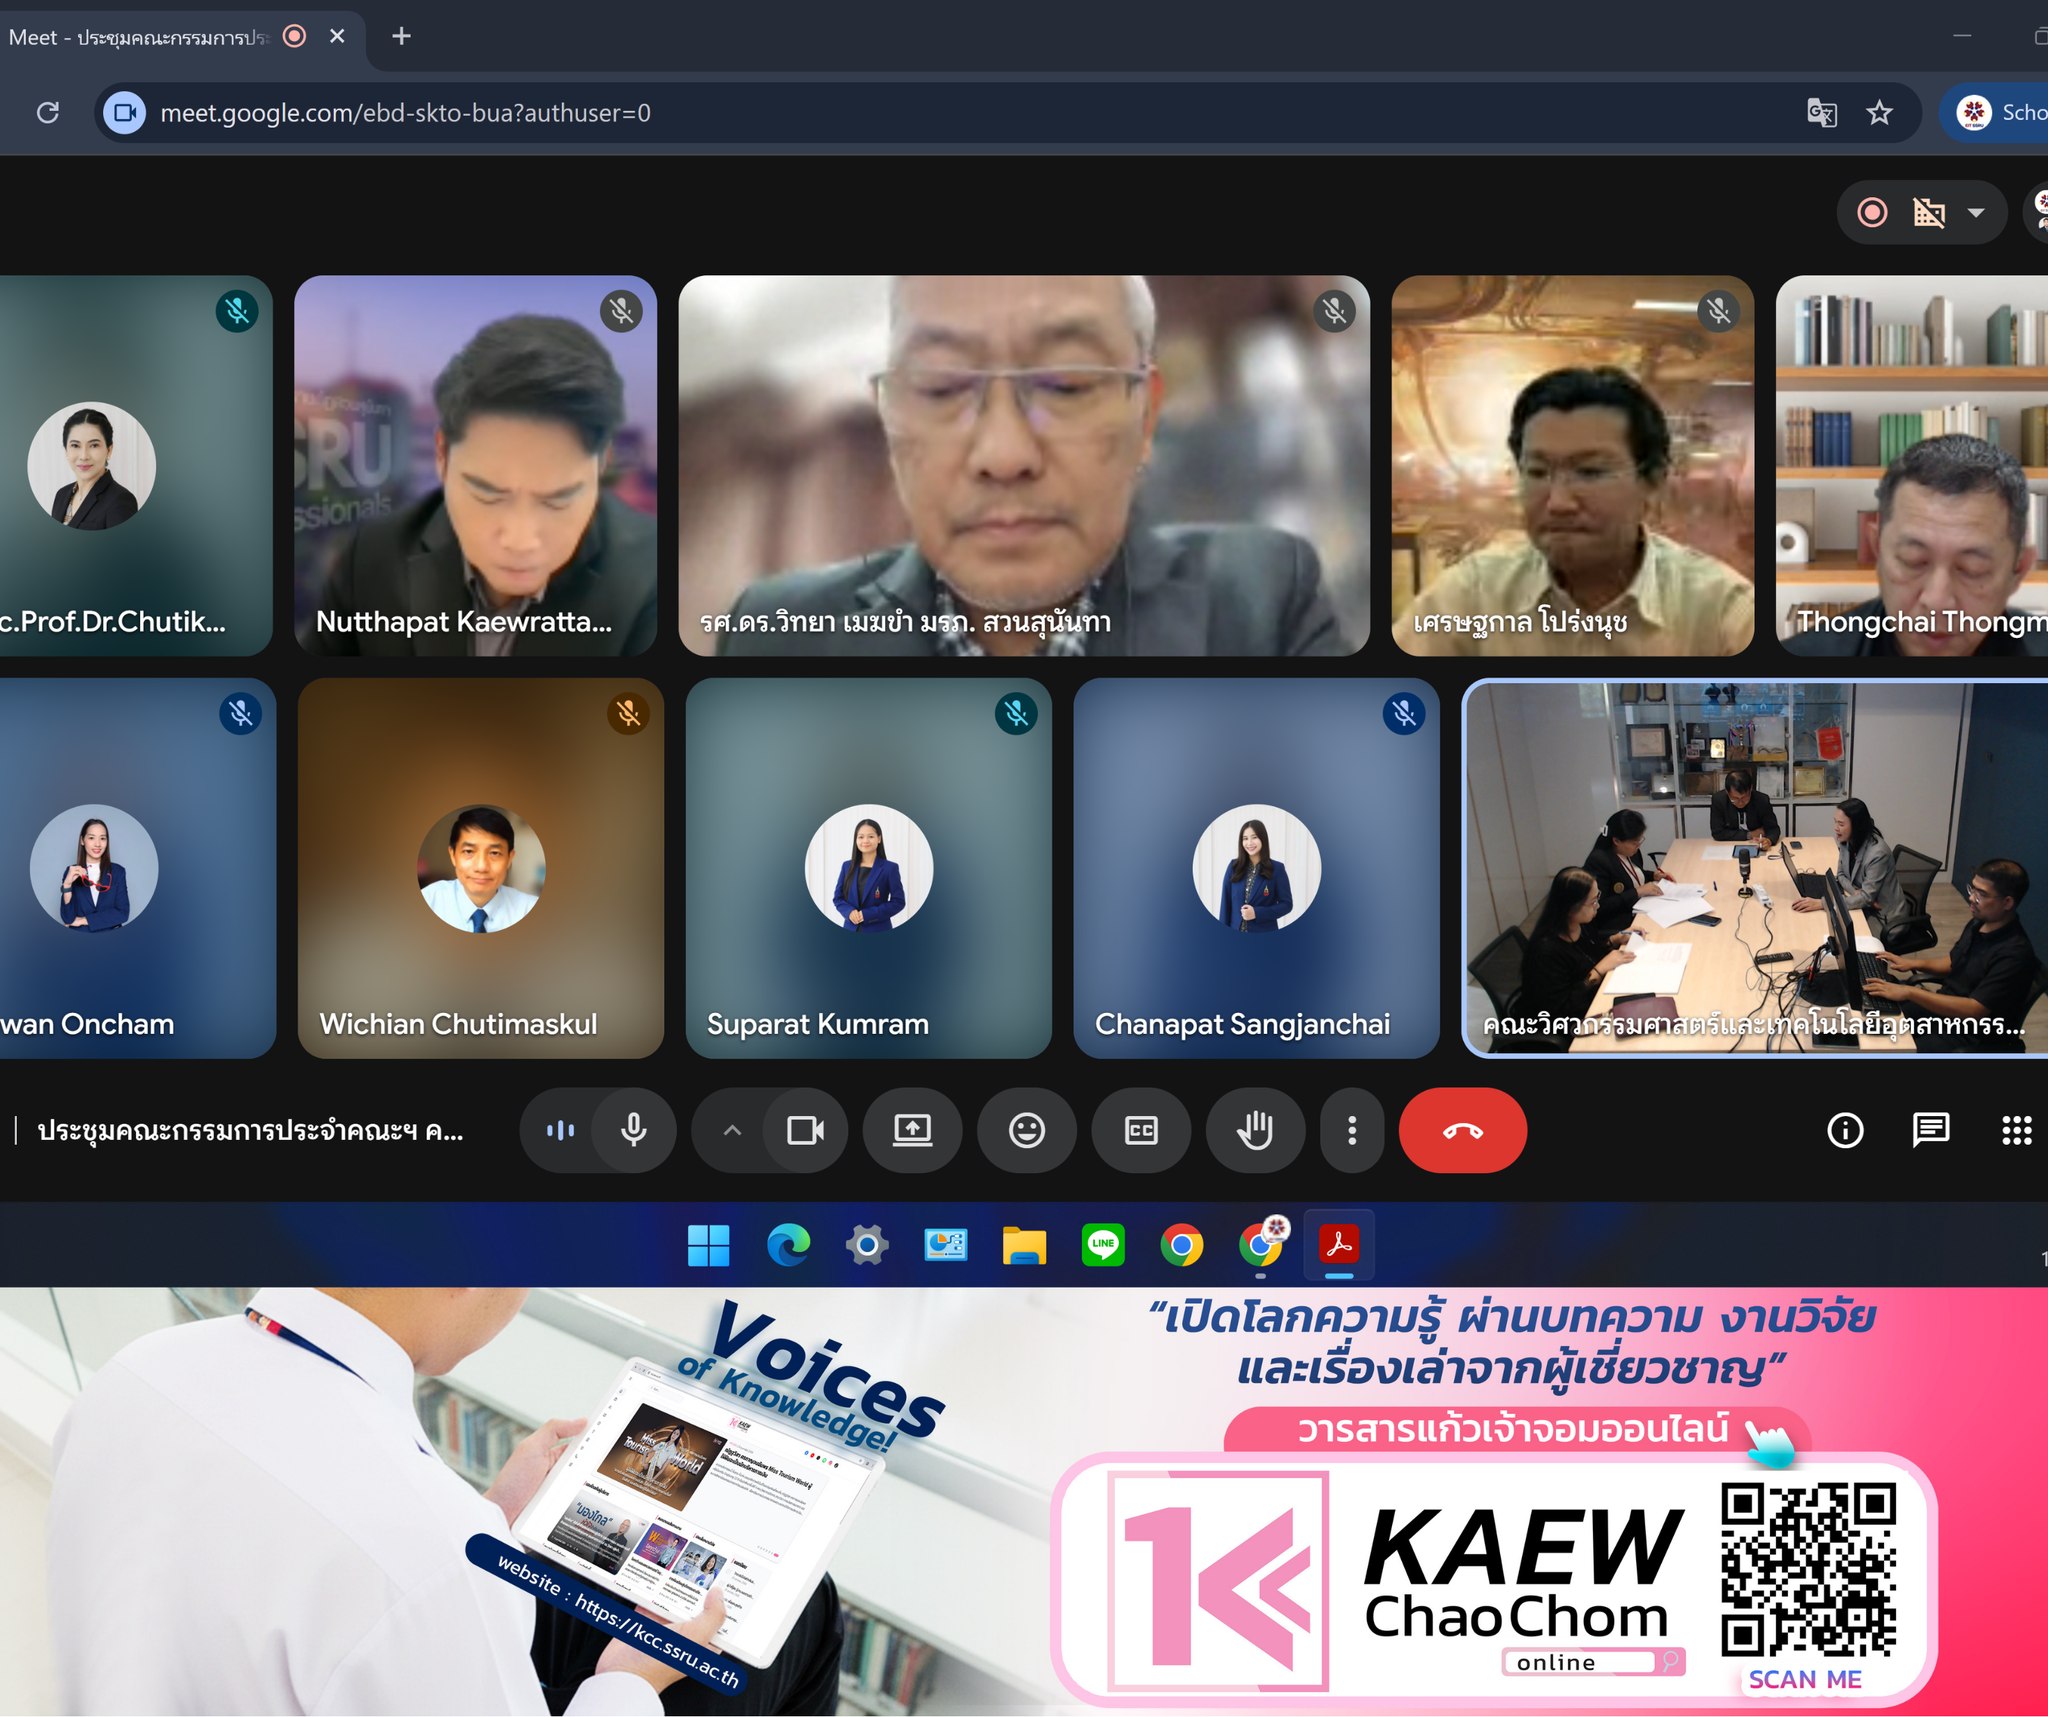
Task: Toggle the microphone on or off
Action: (x=633, y=1131)
